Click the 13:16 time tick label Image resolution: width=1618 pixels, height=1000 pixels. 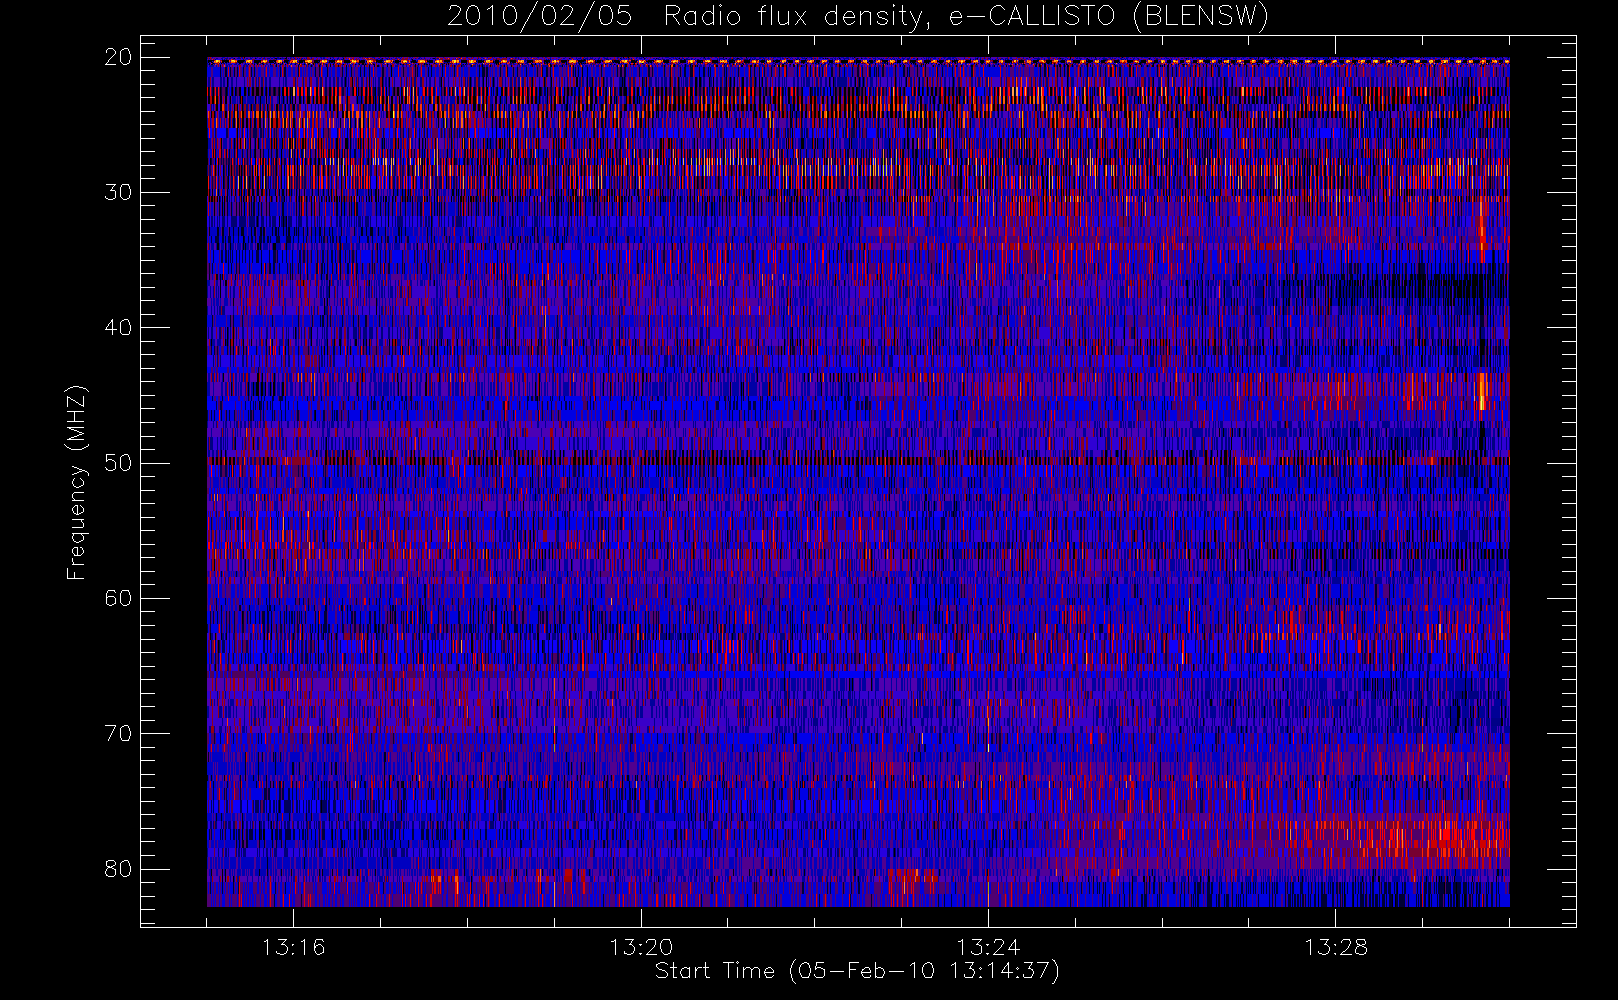tap(293, 947)
